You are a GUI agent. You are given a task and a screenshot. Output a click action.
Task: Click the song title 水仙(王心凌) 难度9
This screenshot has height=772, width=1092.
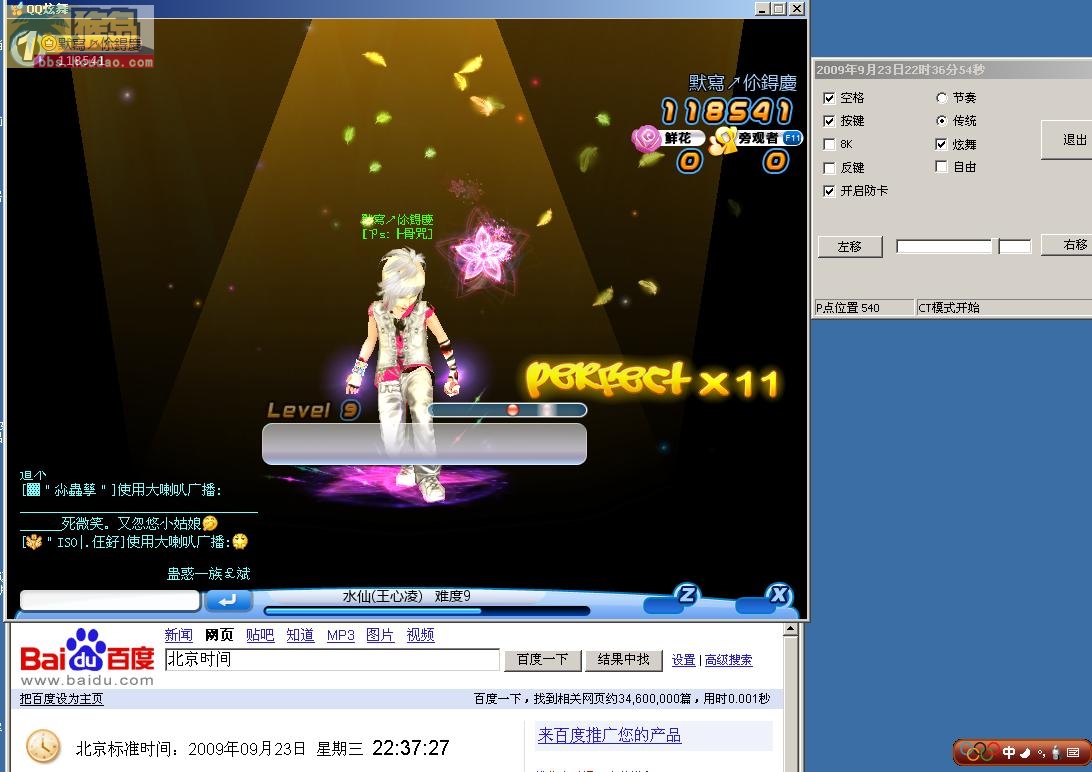407,597
